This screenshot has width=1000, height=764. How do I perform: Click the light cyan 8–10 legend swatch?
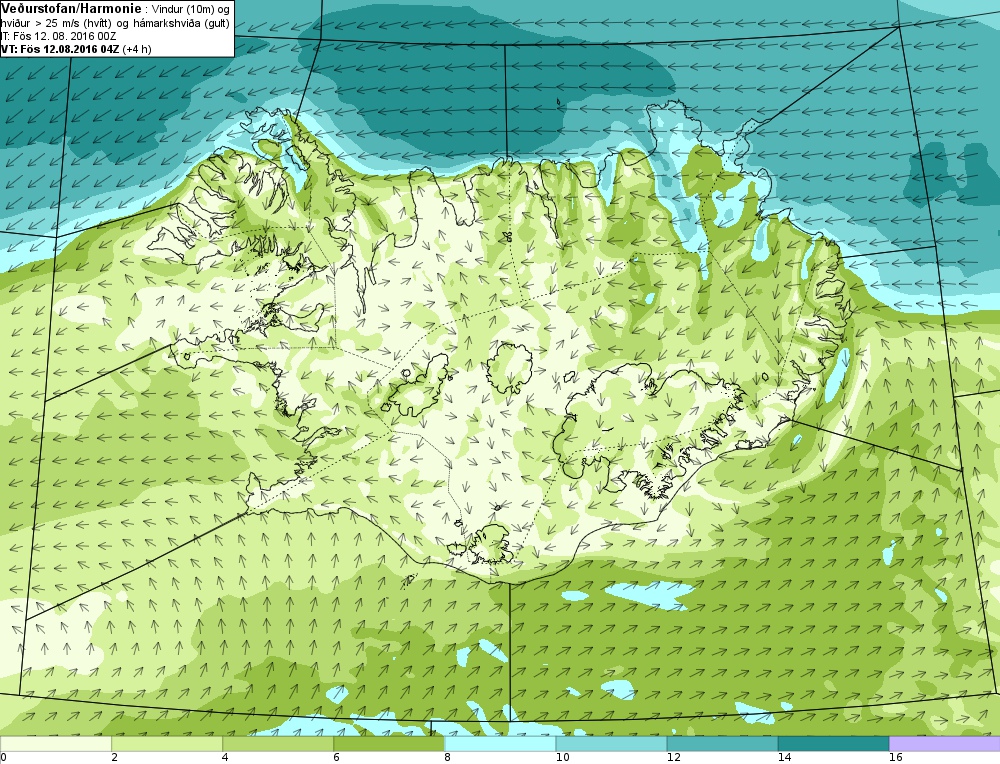[500, 744]
